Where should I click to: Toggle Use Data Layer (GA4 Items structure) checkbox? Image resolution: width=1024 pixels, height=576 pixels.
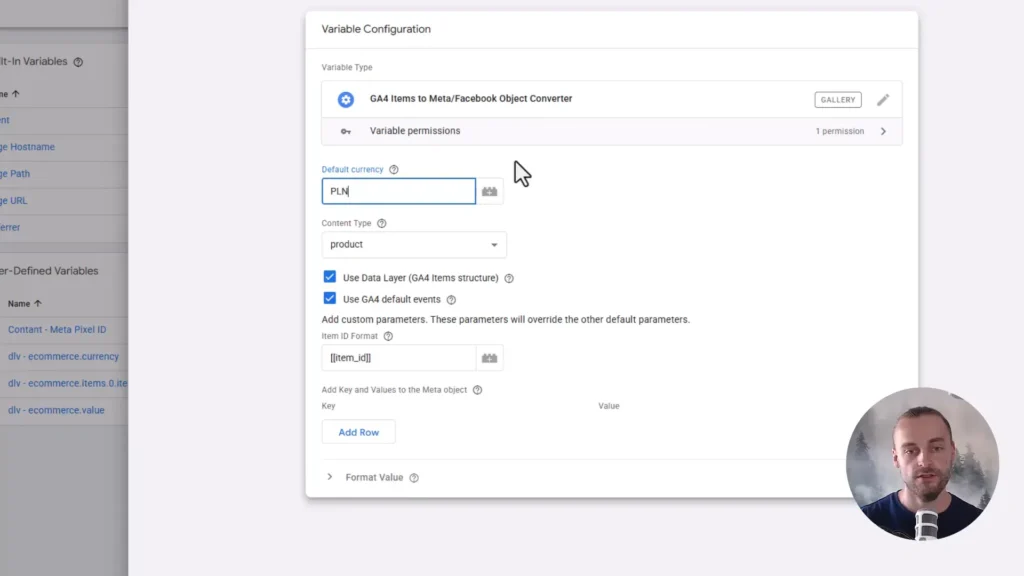pos(330,277)
